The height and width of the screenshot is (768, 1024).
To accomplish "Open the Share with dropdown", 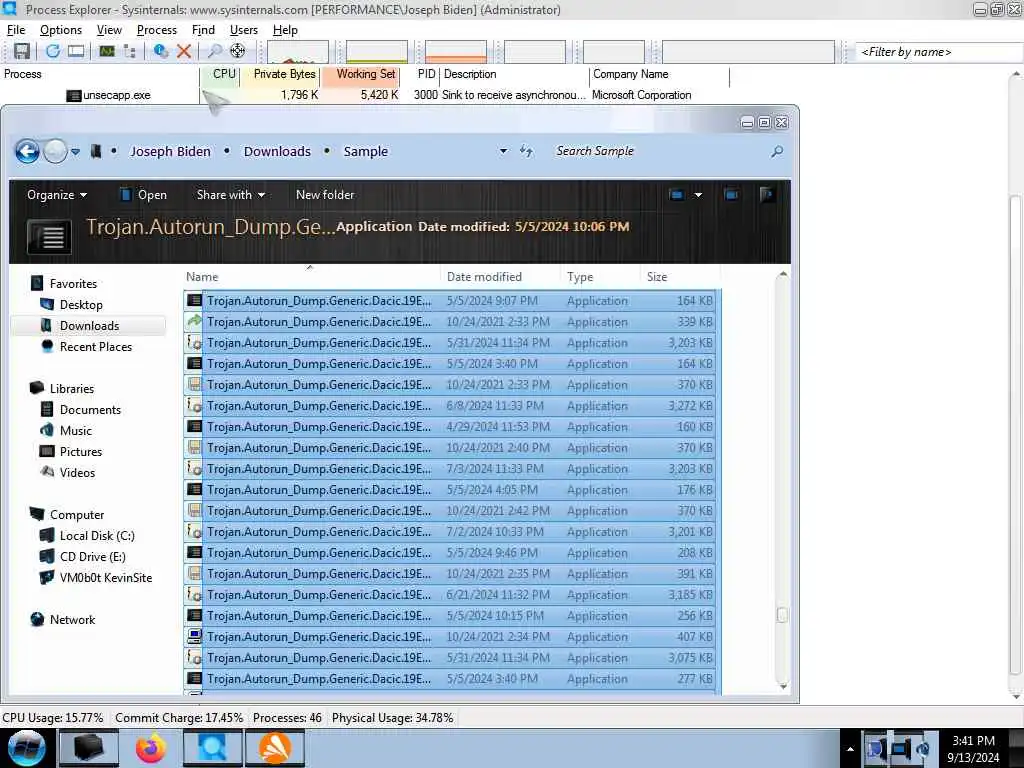I will [231, 195].
